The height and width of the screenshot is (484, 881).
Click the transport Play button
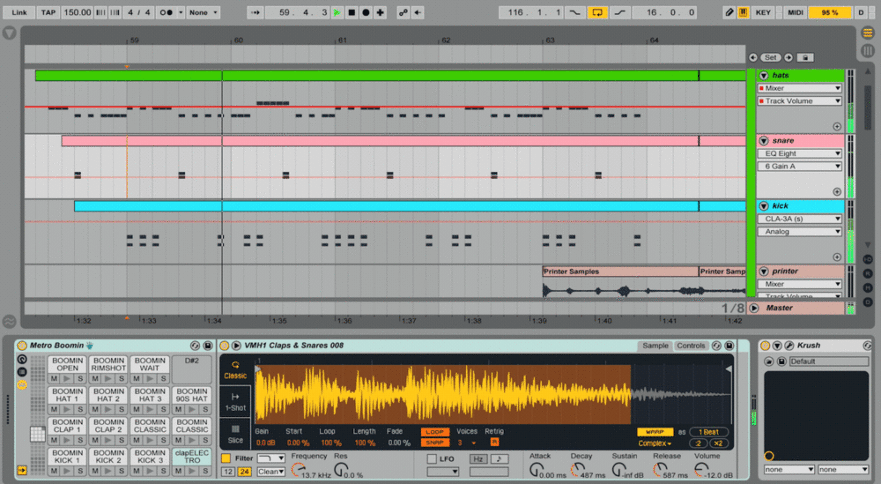(x=337, y=12)
